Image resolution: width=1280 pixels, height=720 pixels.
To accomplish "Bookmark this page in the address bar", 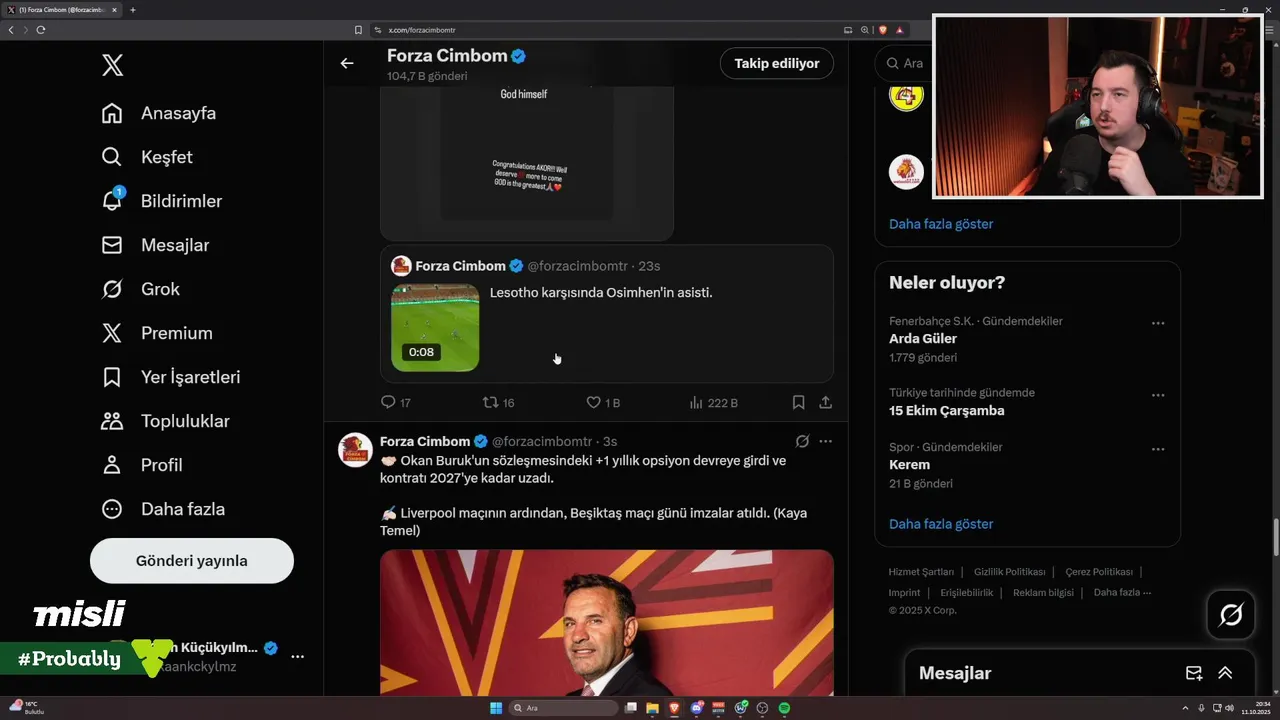I will pyautogui.click(x=358, y=30).
